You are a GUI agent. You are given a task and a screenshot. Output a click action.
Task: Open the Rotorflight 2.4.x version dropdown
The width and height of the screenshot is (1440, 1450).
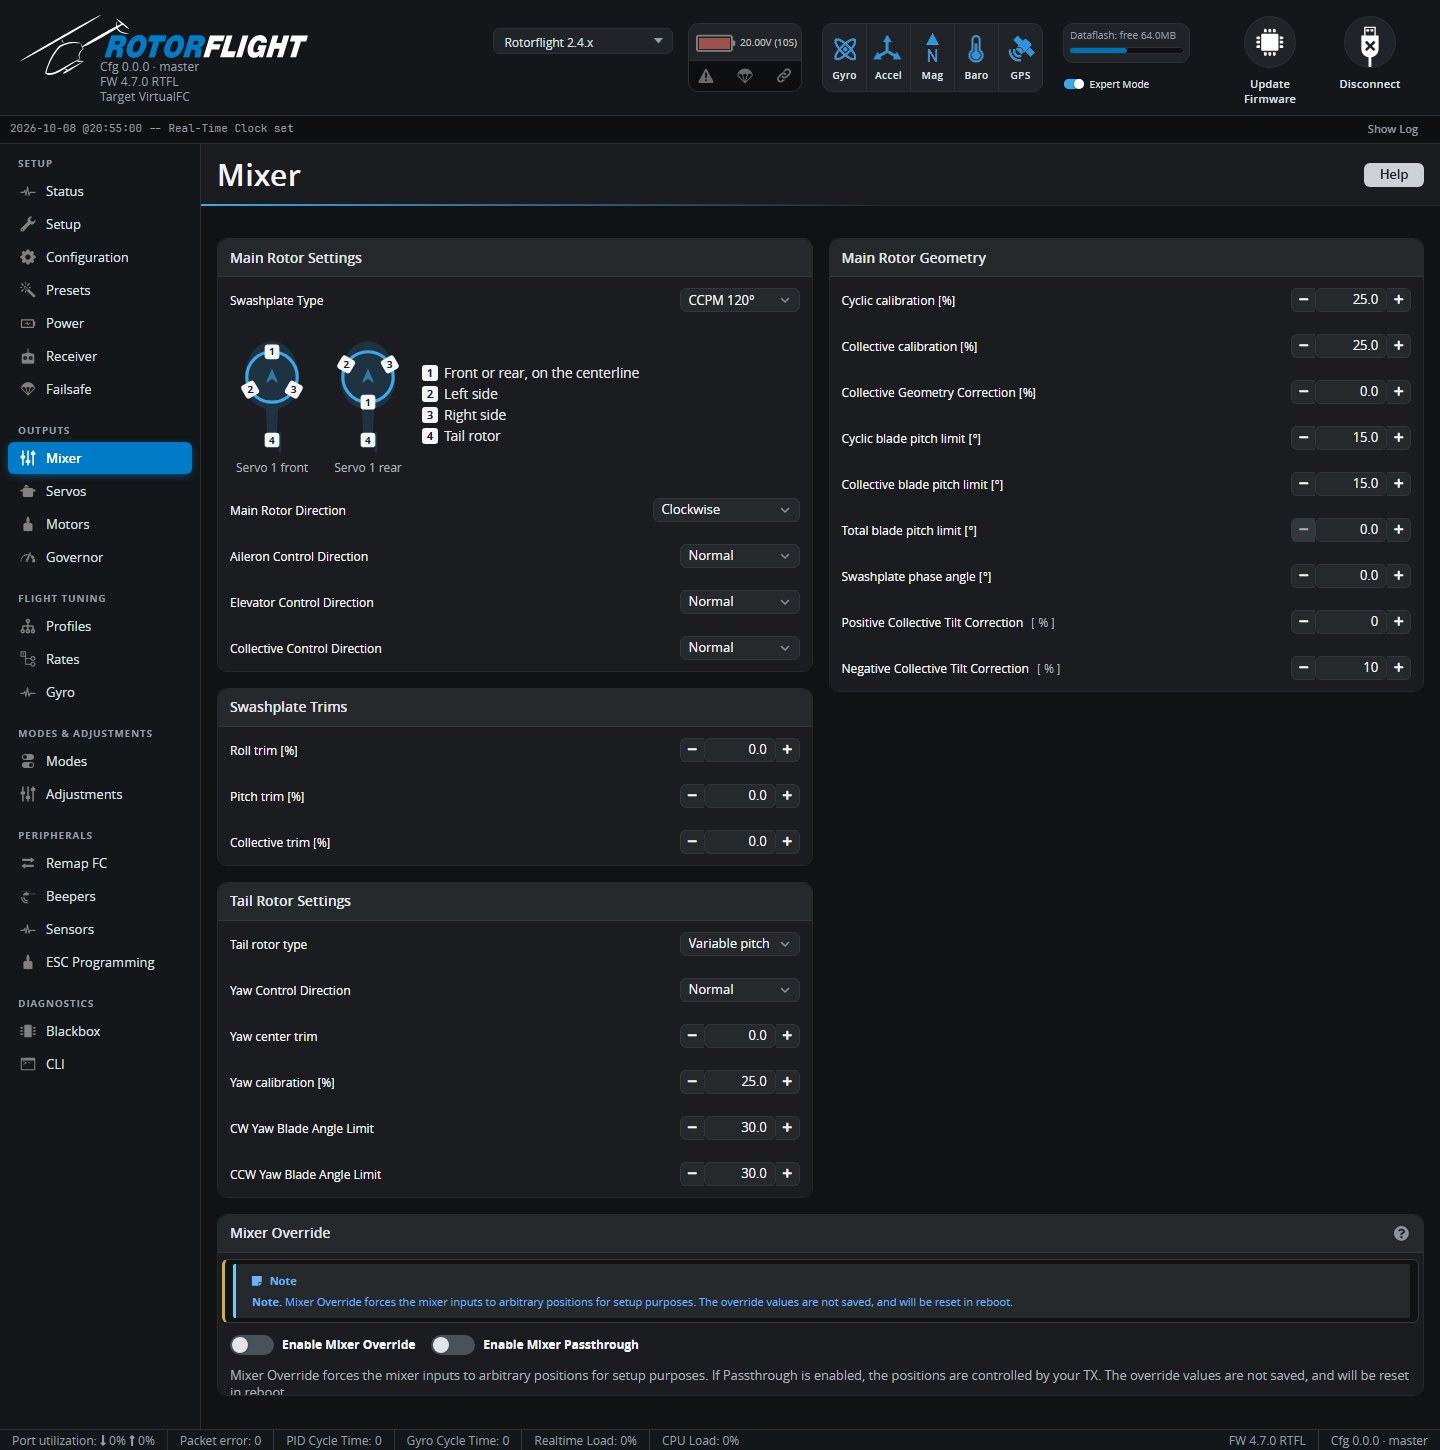(x=582, y=42)
